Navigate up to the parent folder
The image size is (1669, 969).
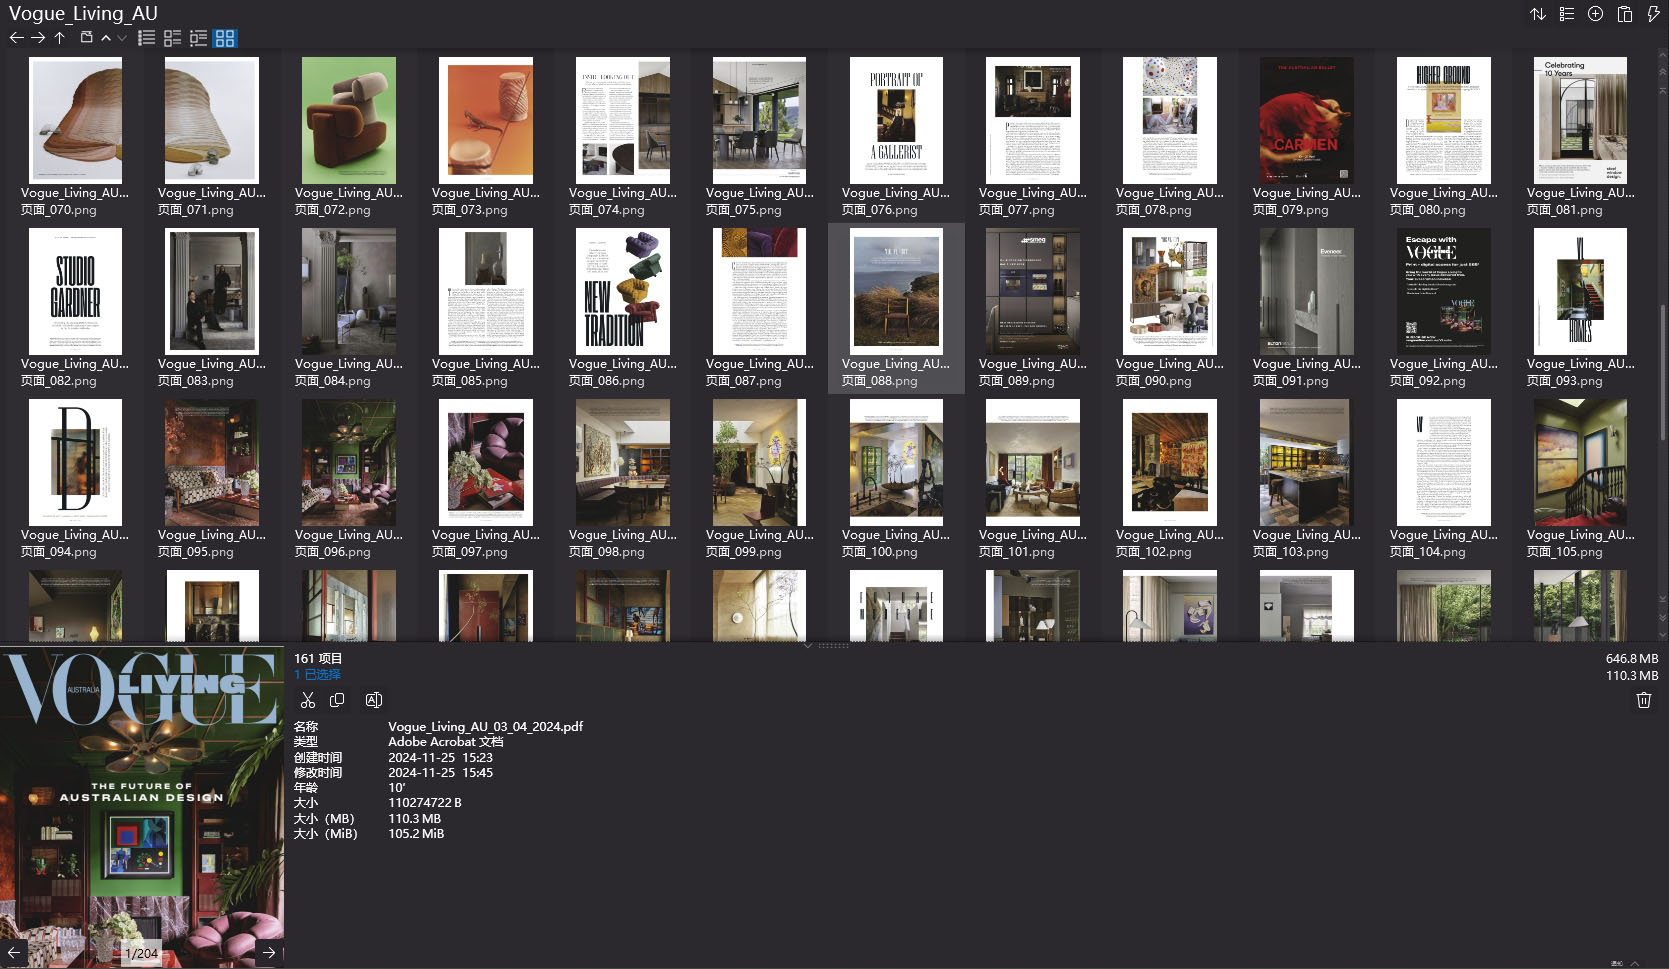(60, 38)
